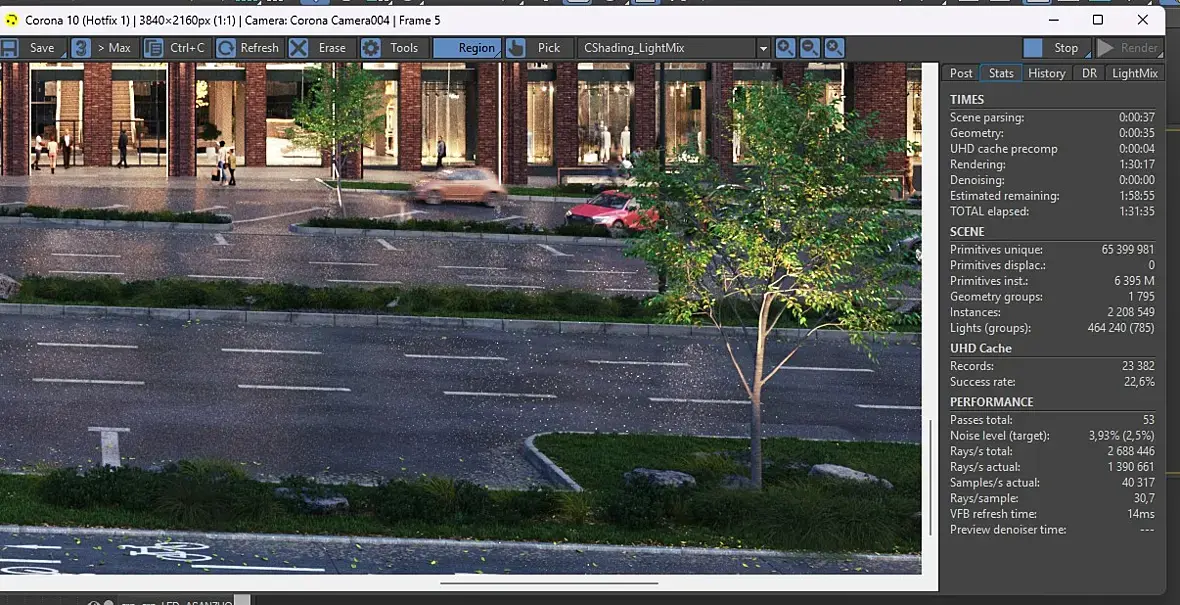Click the Stop square icon

point(1032,48)
